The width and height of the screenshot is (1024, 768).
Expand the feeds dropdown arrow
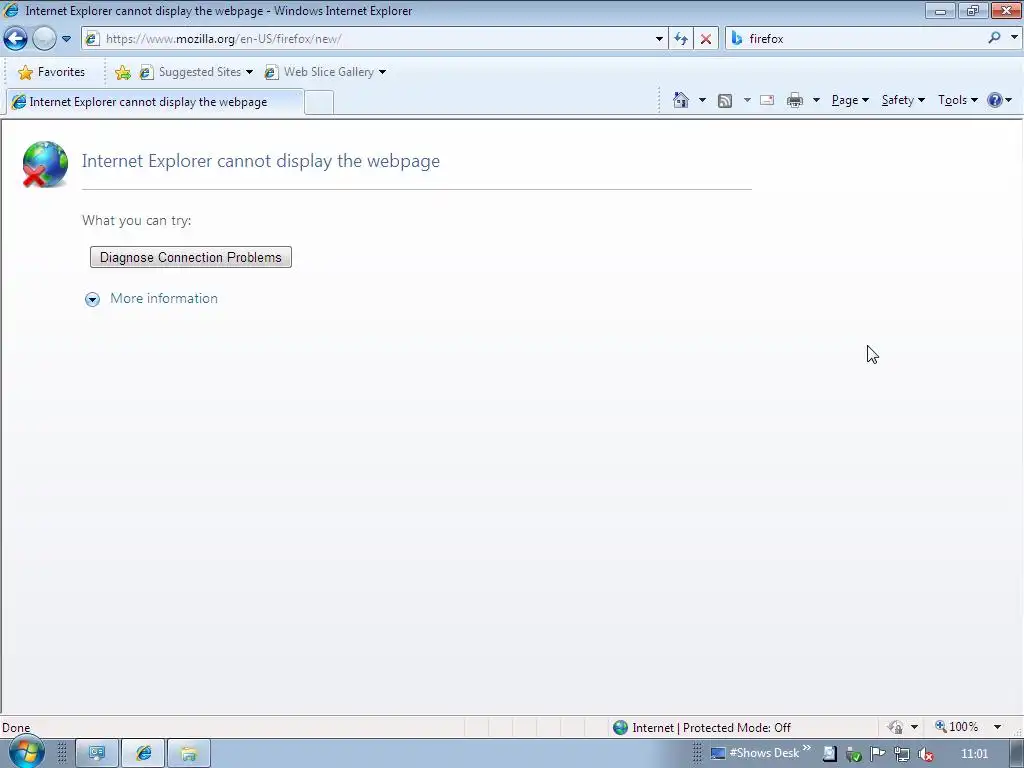tap(747, 100)
